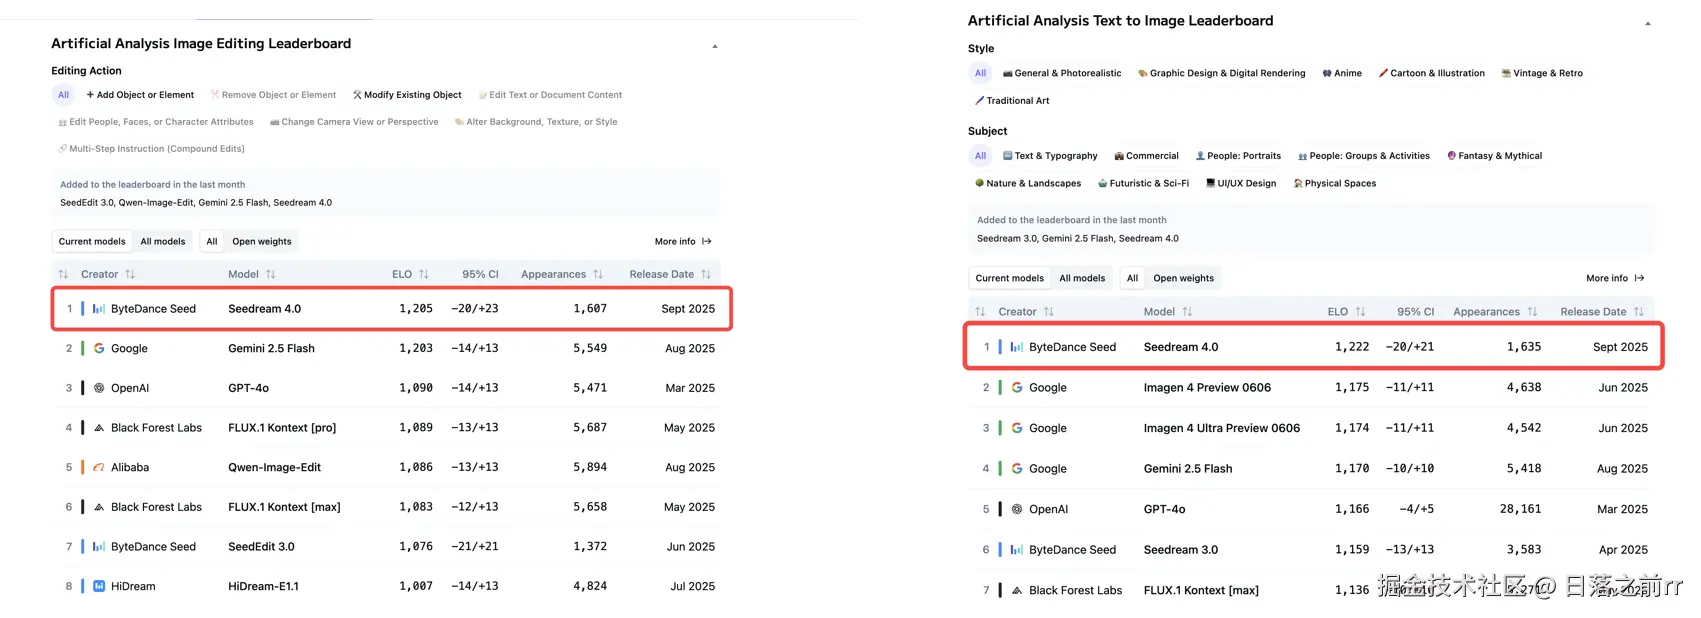Filter by Edit People, Faces, or Character Attributes
This screenshot has width=1701, height=618.
[x=156, y=122]
